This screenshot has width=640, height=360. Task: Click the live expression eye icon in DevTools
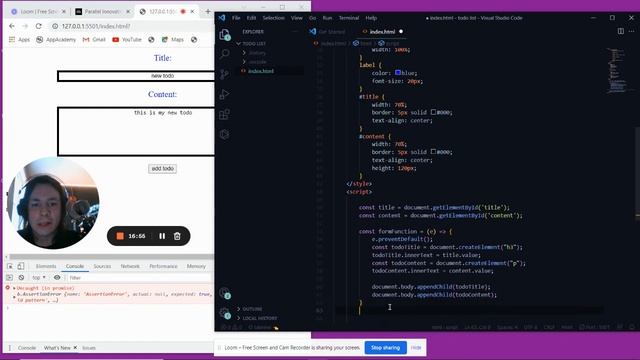pyautogui.click(x=57, y=278)
